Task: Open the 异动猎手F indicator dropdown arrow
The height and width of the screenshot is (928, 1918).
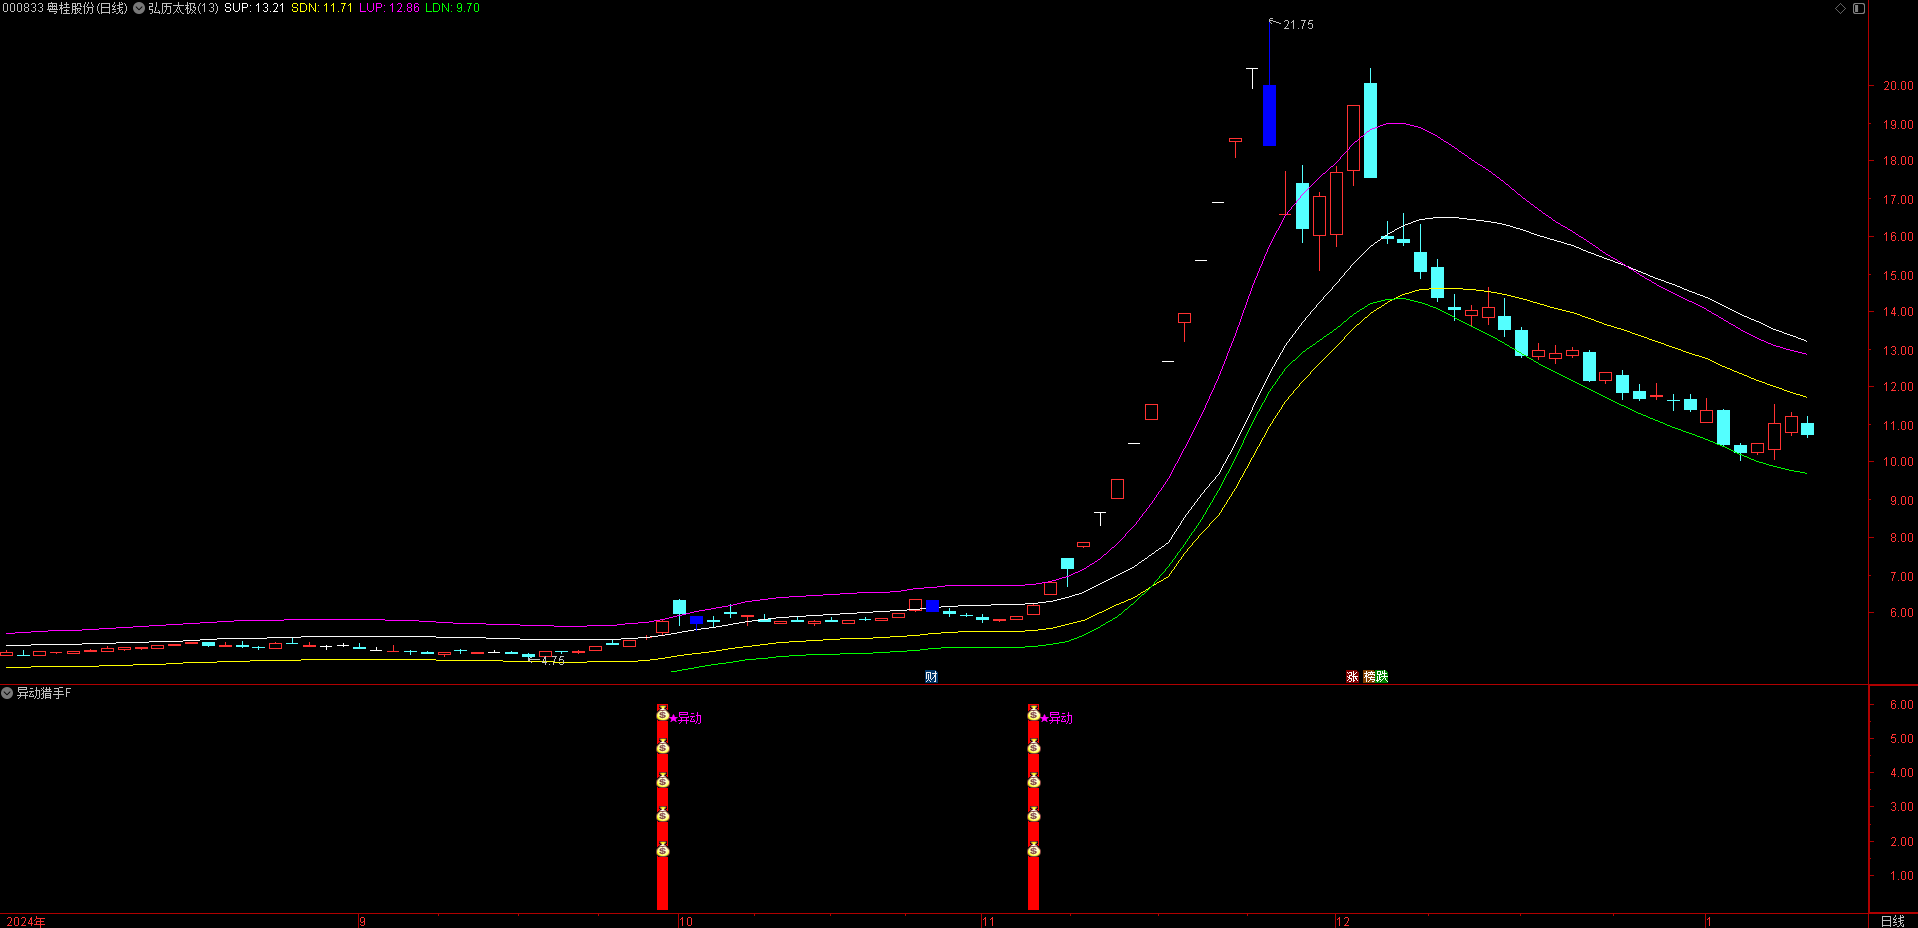Action: (7, 693)
